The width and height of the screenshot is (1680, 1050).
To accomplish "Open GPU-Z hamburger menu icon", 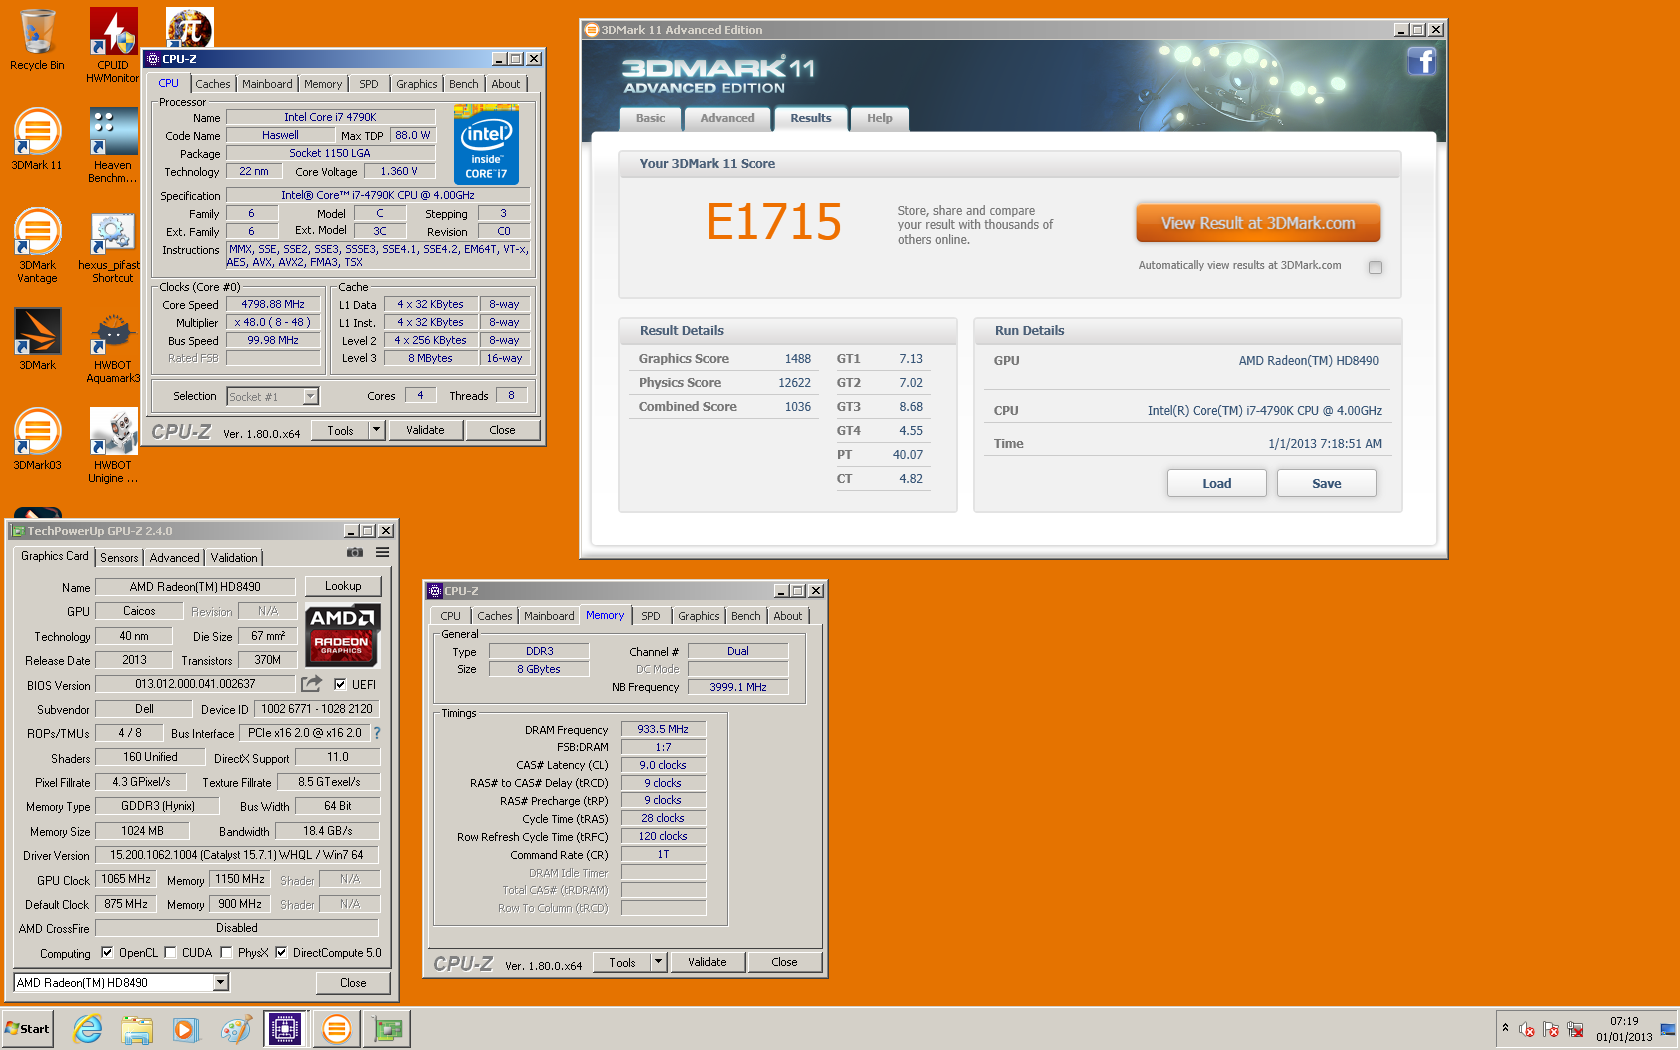I will [x=382, y=552].
